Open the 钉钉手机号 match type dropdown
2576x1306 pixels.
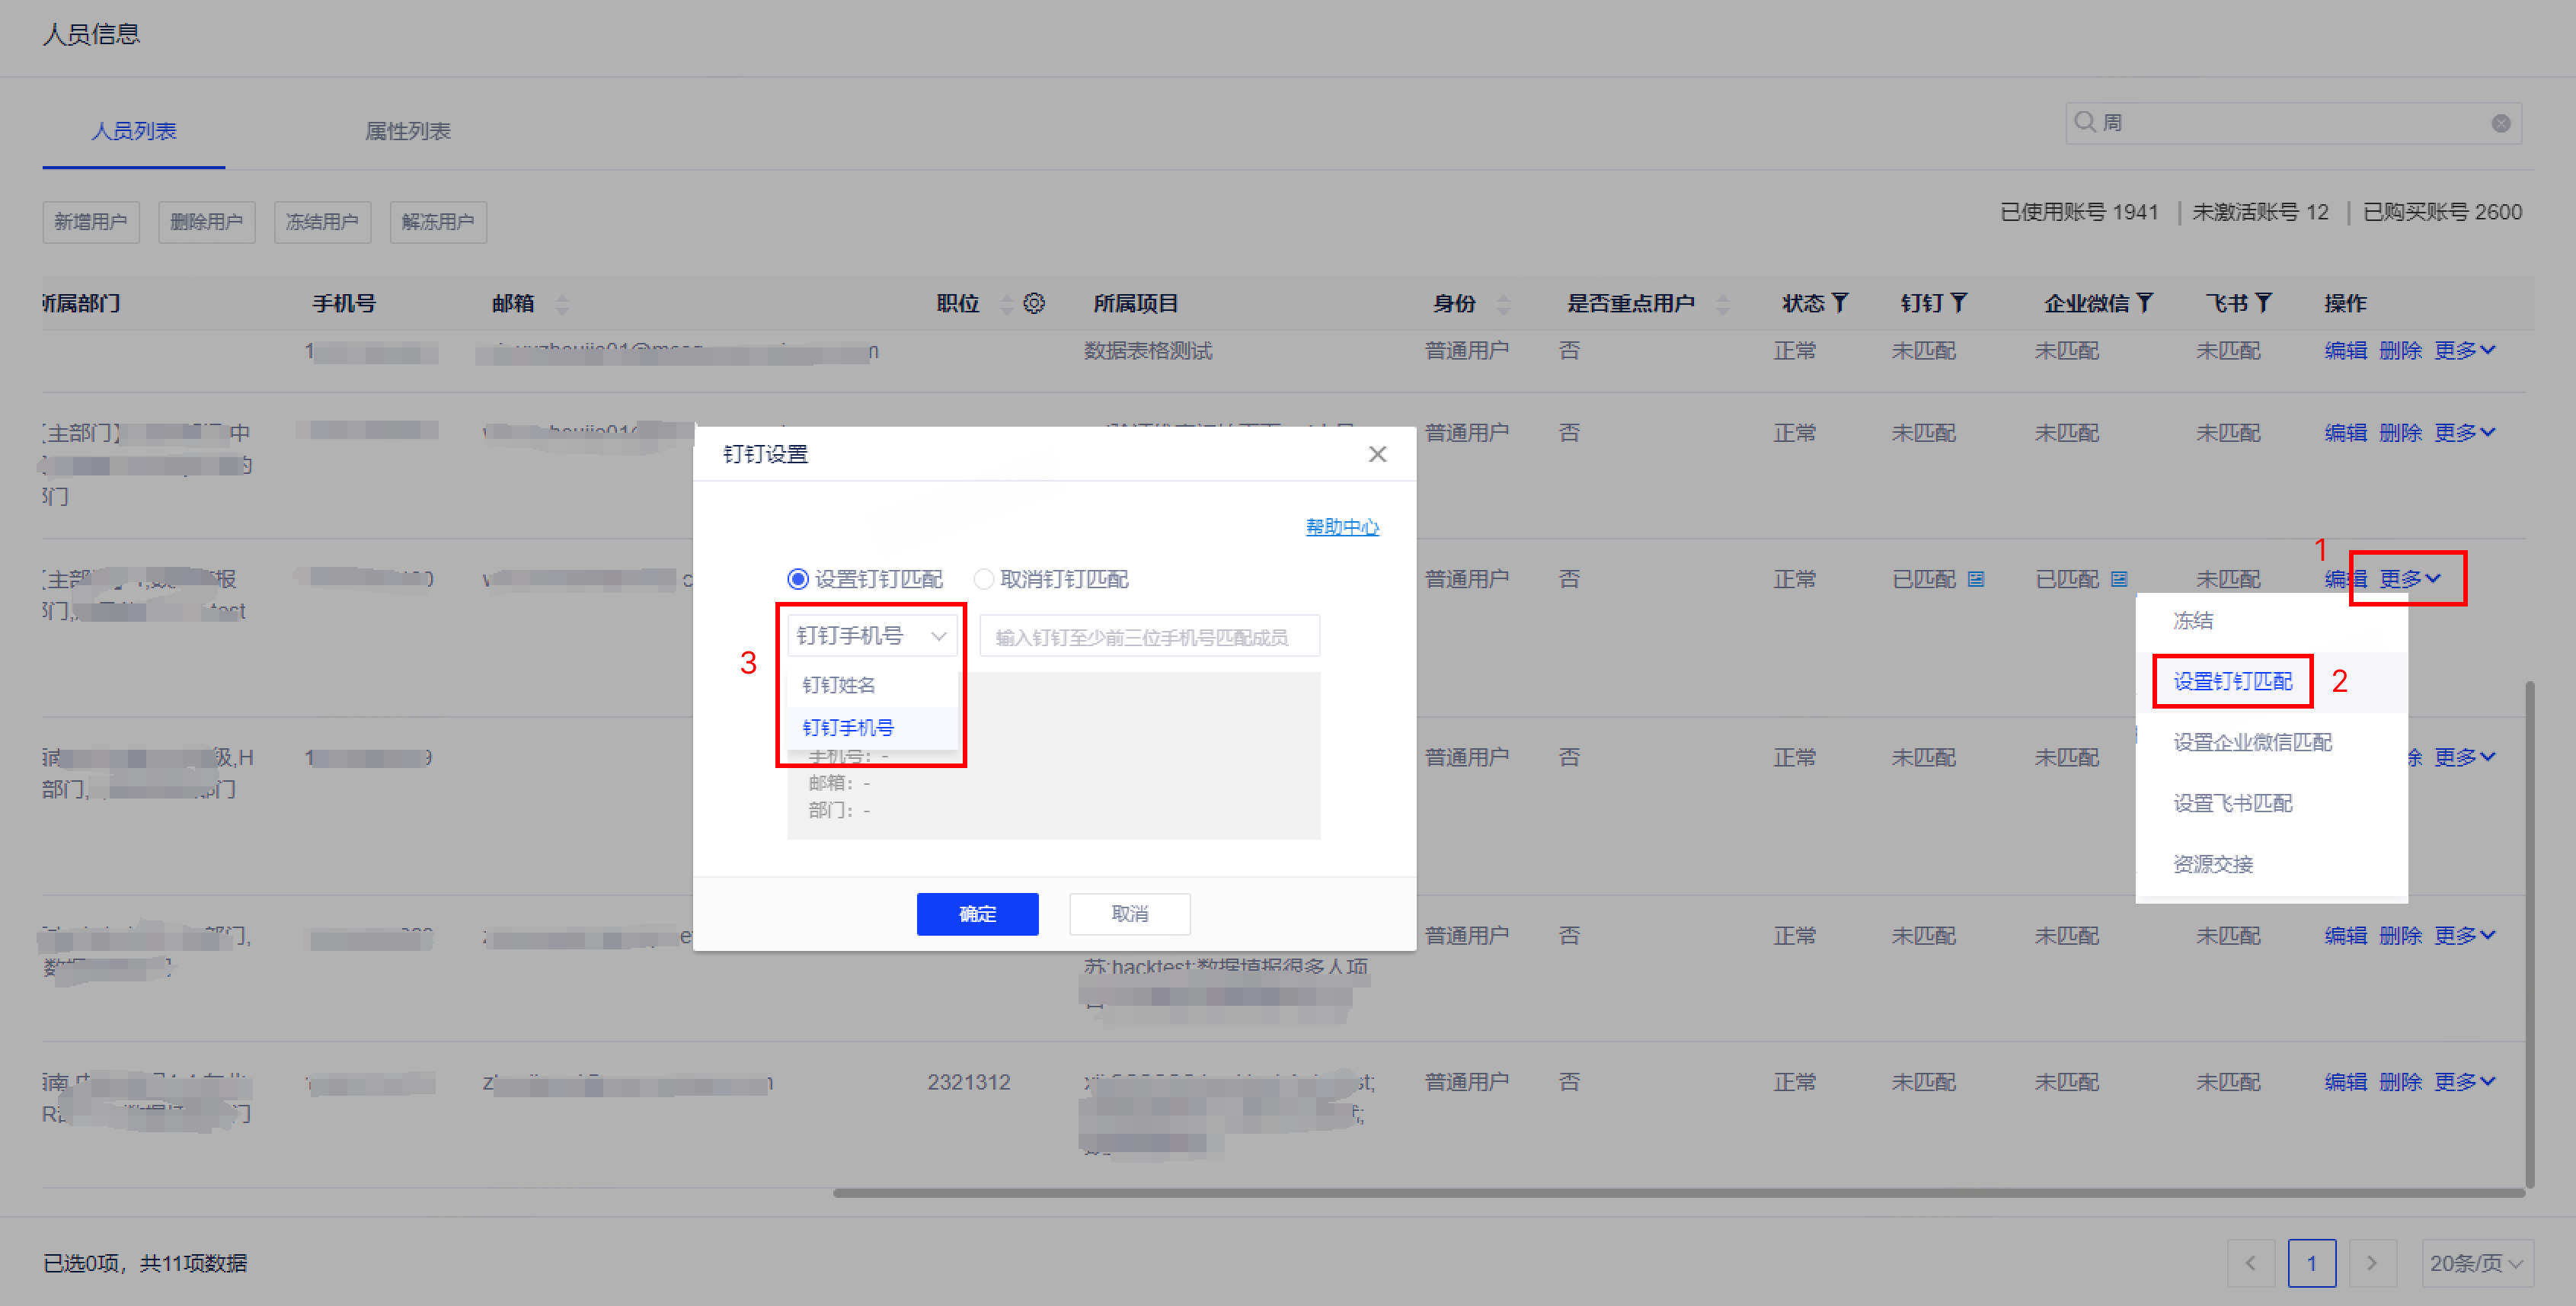871,636
